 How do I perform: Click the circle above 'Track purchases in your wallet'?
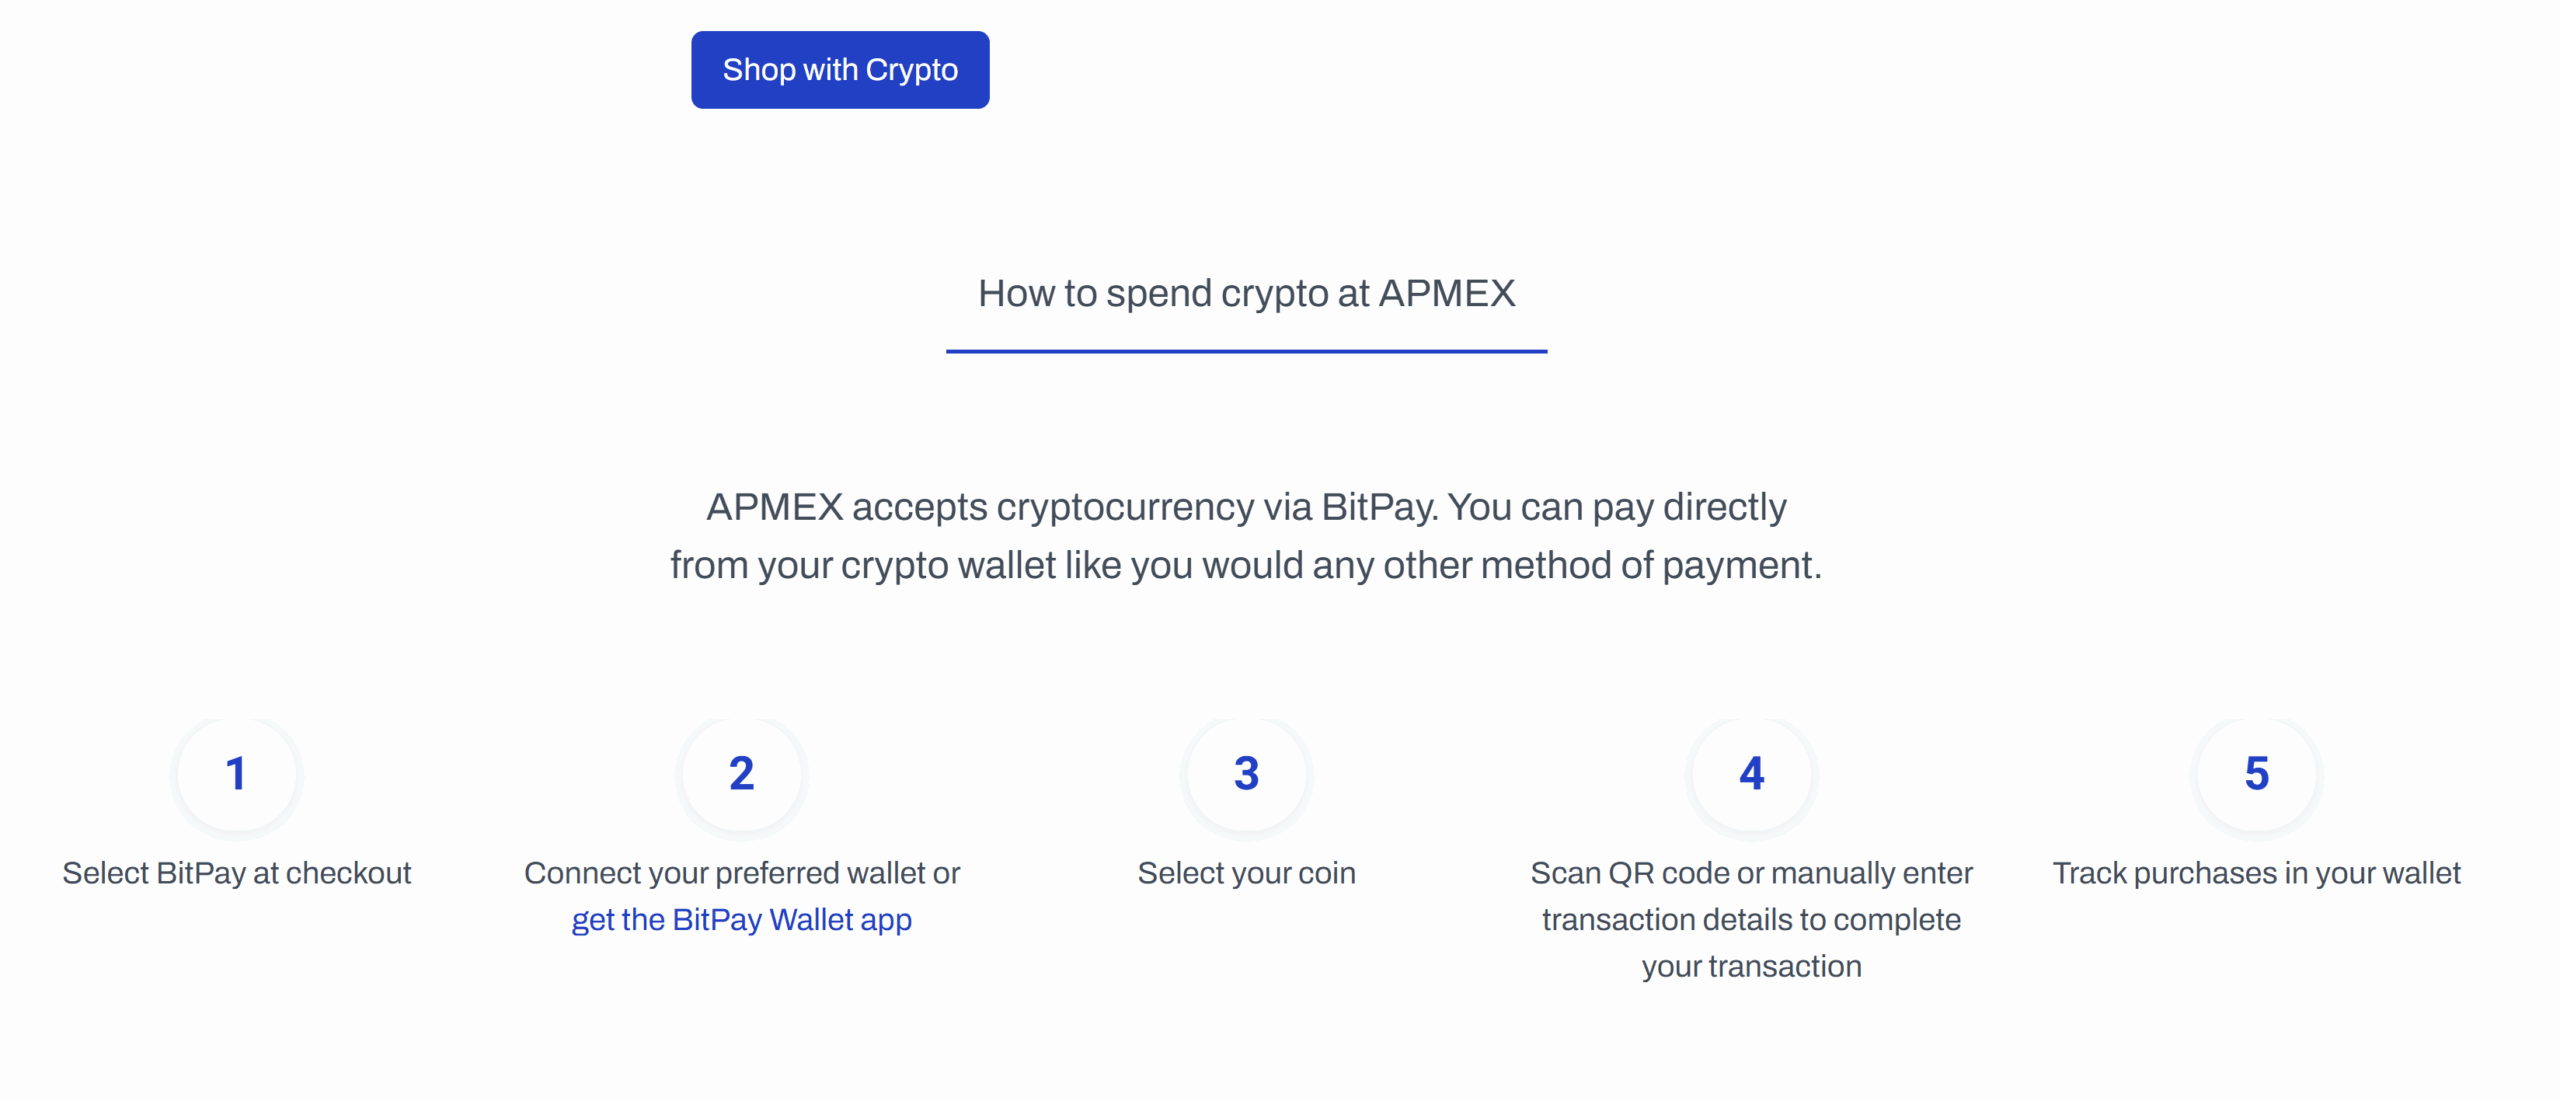click(2256, 775)
